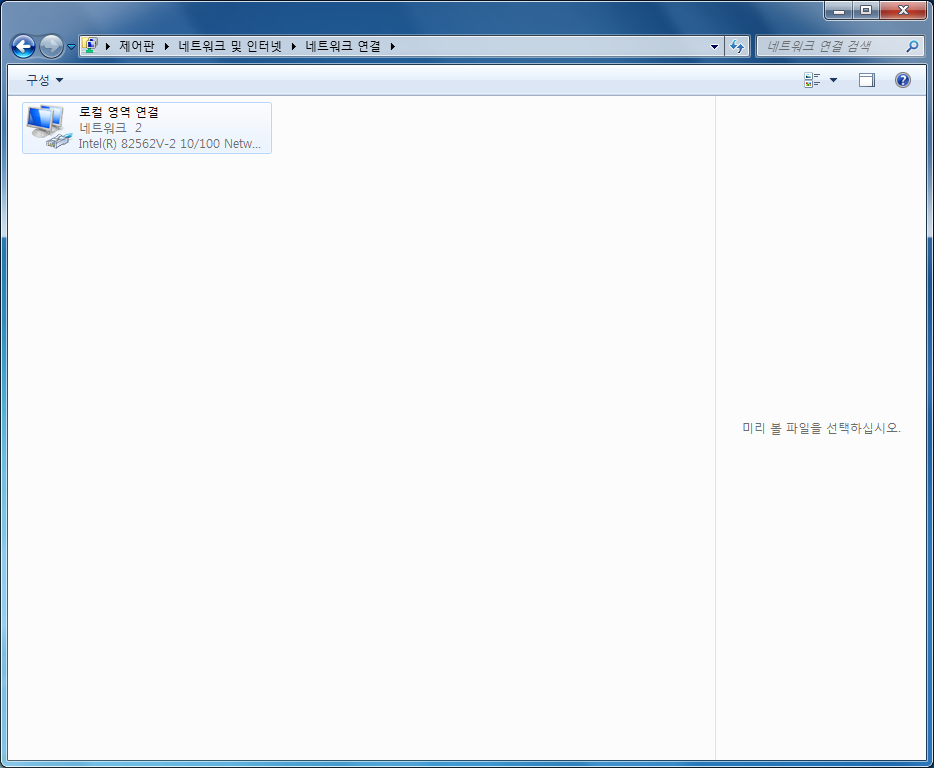Screen dimensions: 934x768
Task: Select 제어판 in the breadcrumb path
Action: pyautogui.click(x=136, y=46)
